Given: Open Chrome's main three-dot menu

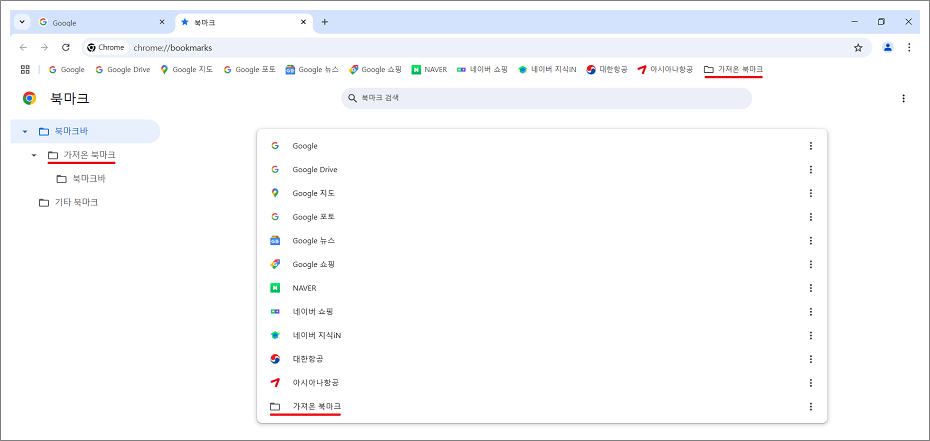Looking at the screenshot, I should [x=909, y=47].
